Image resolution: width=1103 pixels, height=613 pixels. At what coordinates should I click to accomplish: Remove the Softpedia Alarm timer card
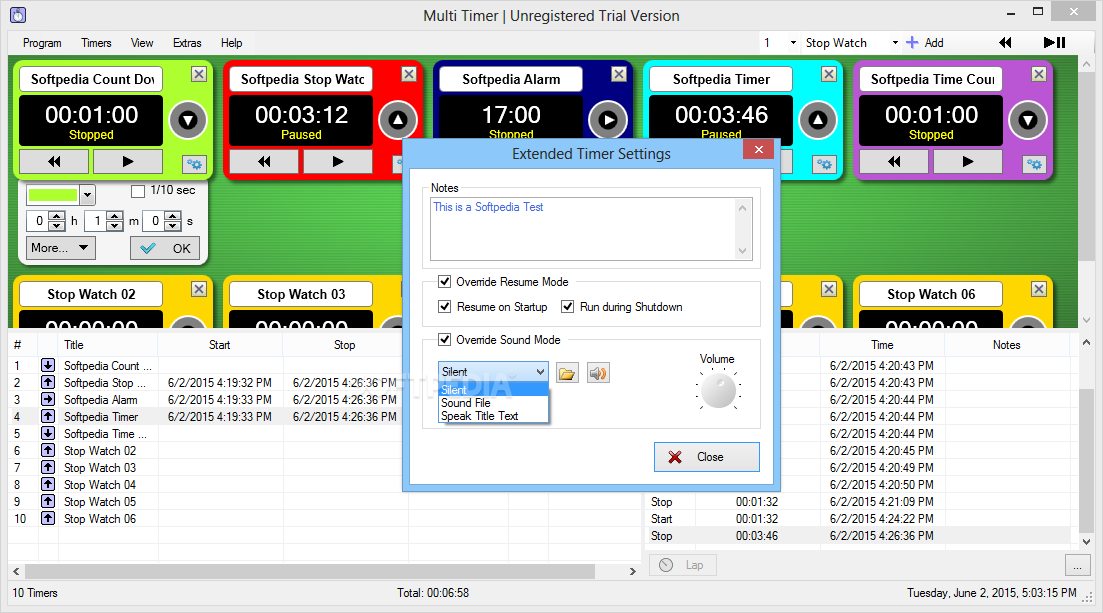click(618, 74)
